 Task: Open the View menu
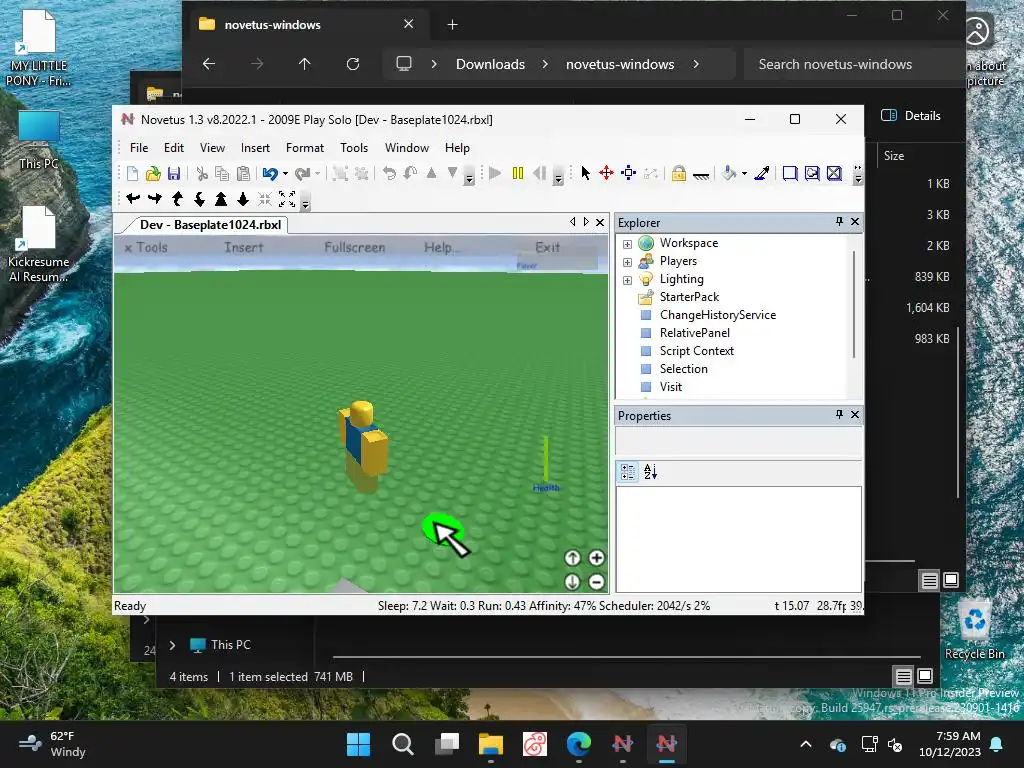point(212,148)
